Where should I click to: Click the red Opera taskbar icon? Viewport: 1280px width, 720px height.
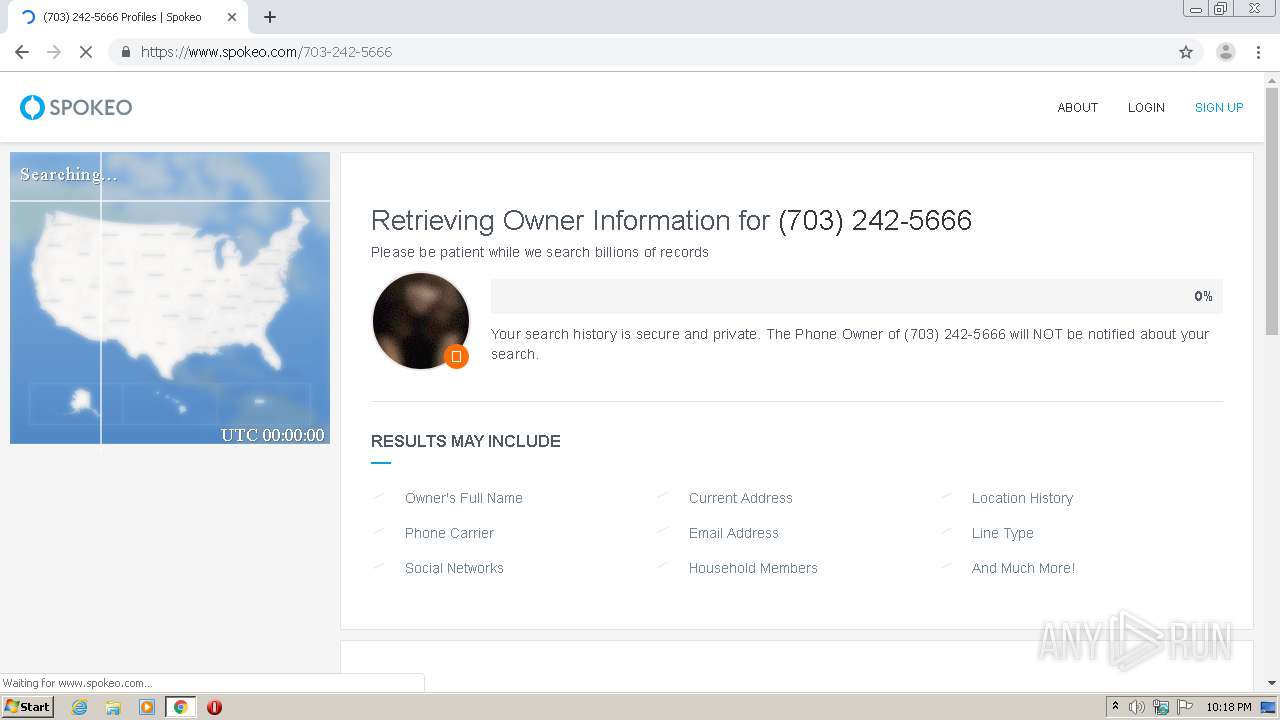214,707
